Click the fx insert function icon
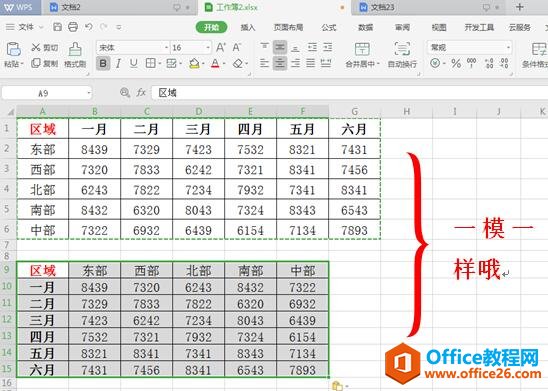548x391 pixels. pos(141,93)
